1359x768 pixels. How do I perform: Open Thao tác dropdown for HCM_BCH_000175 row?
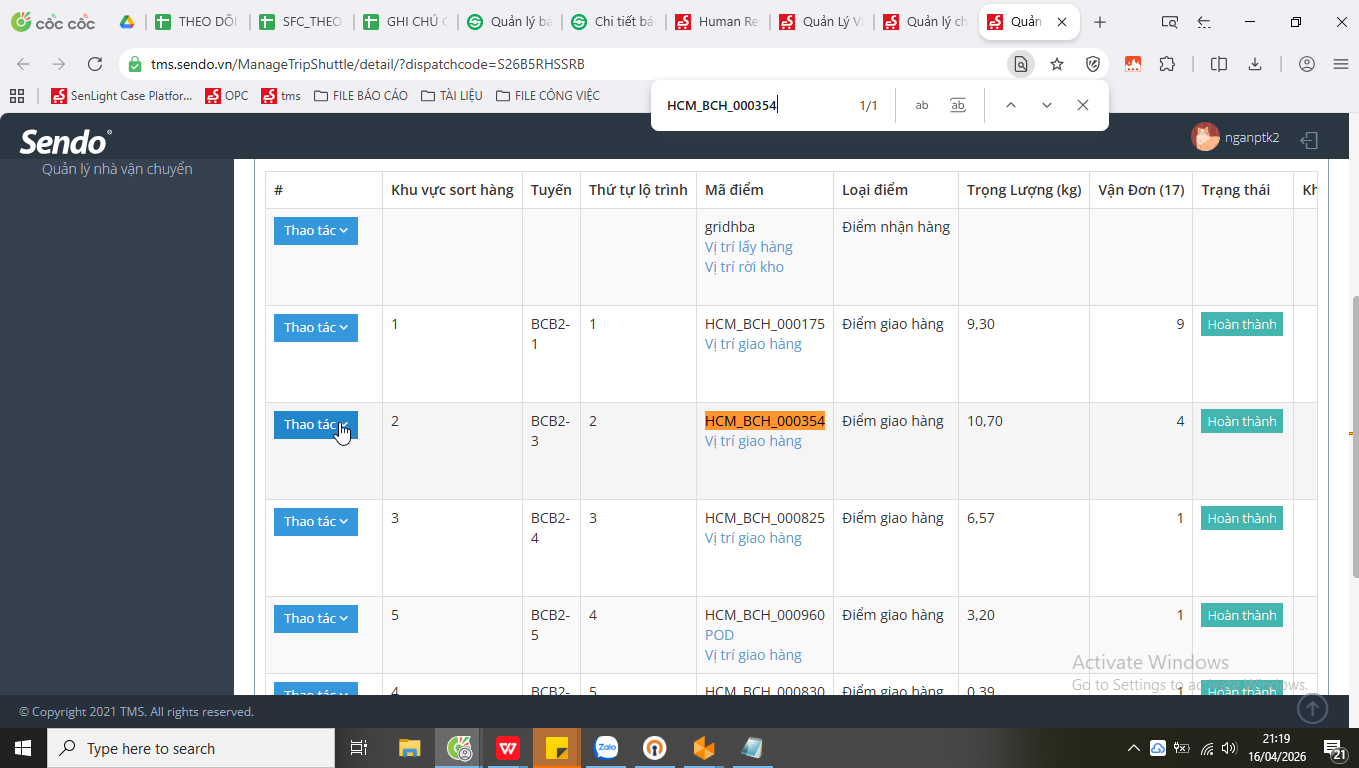click(316, 328)
